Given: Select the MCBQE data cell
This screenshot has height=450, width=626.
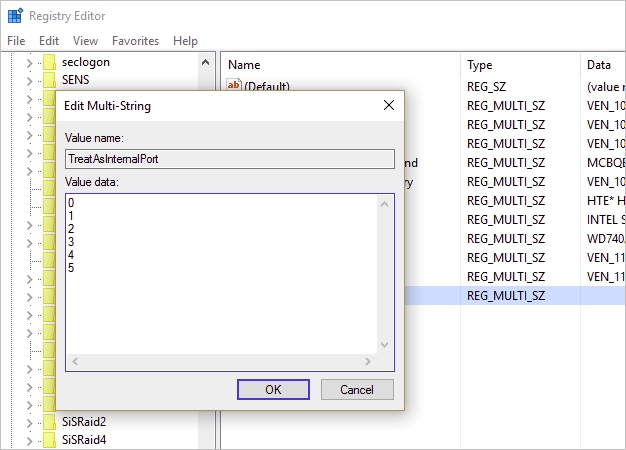Looking at the screenshot, I should coord(606,163).
